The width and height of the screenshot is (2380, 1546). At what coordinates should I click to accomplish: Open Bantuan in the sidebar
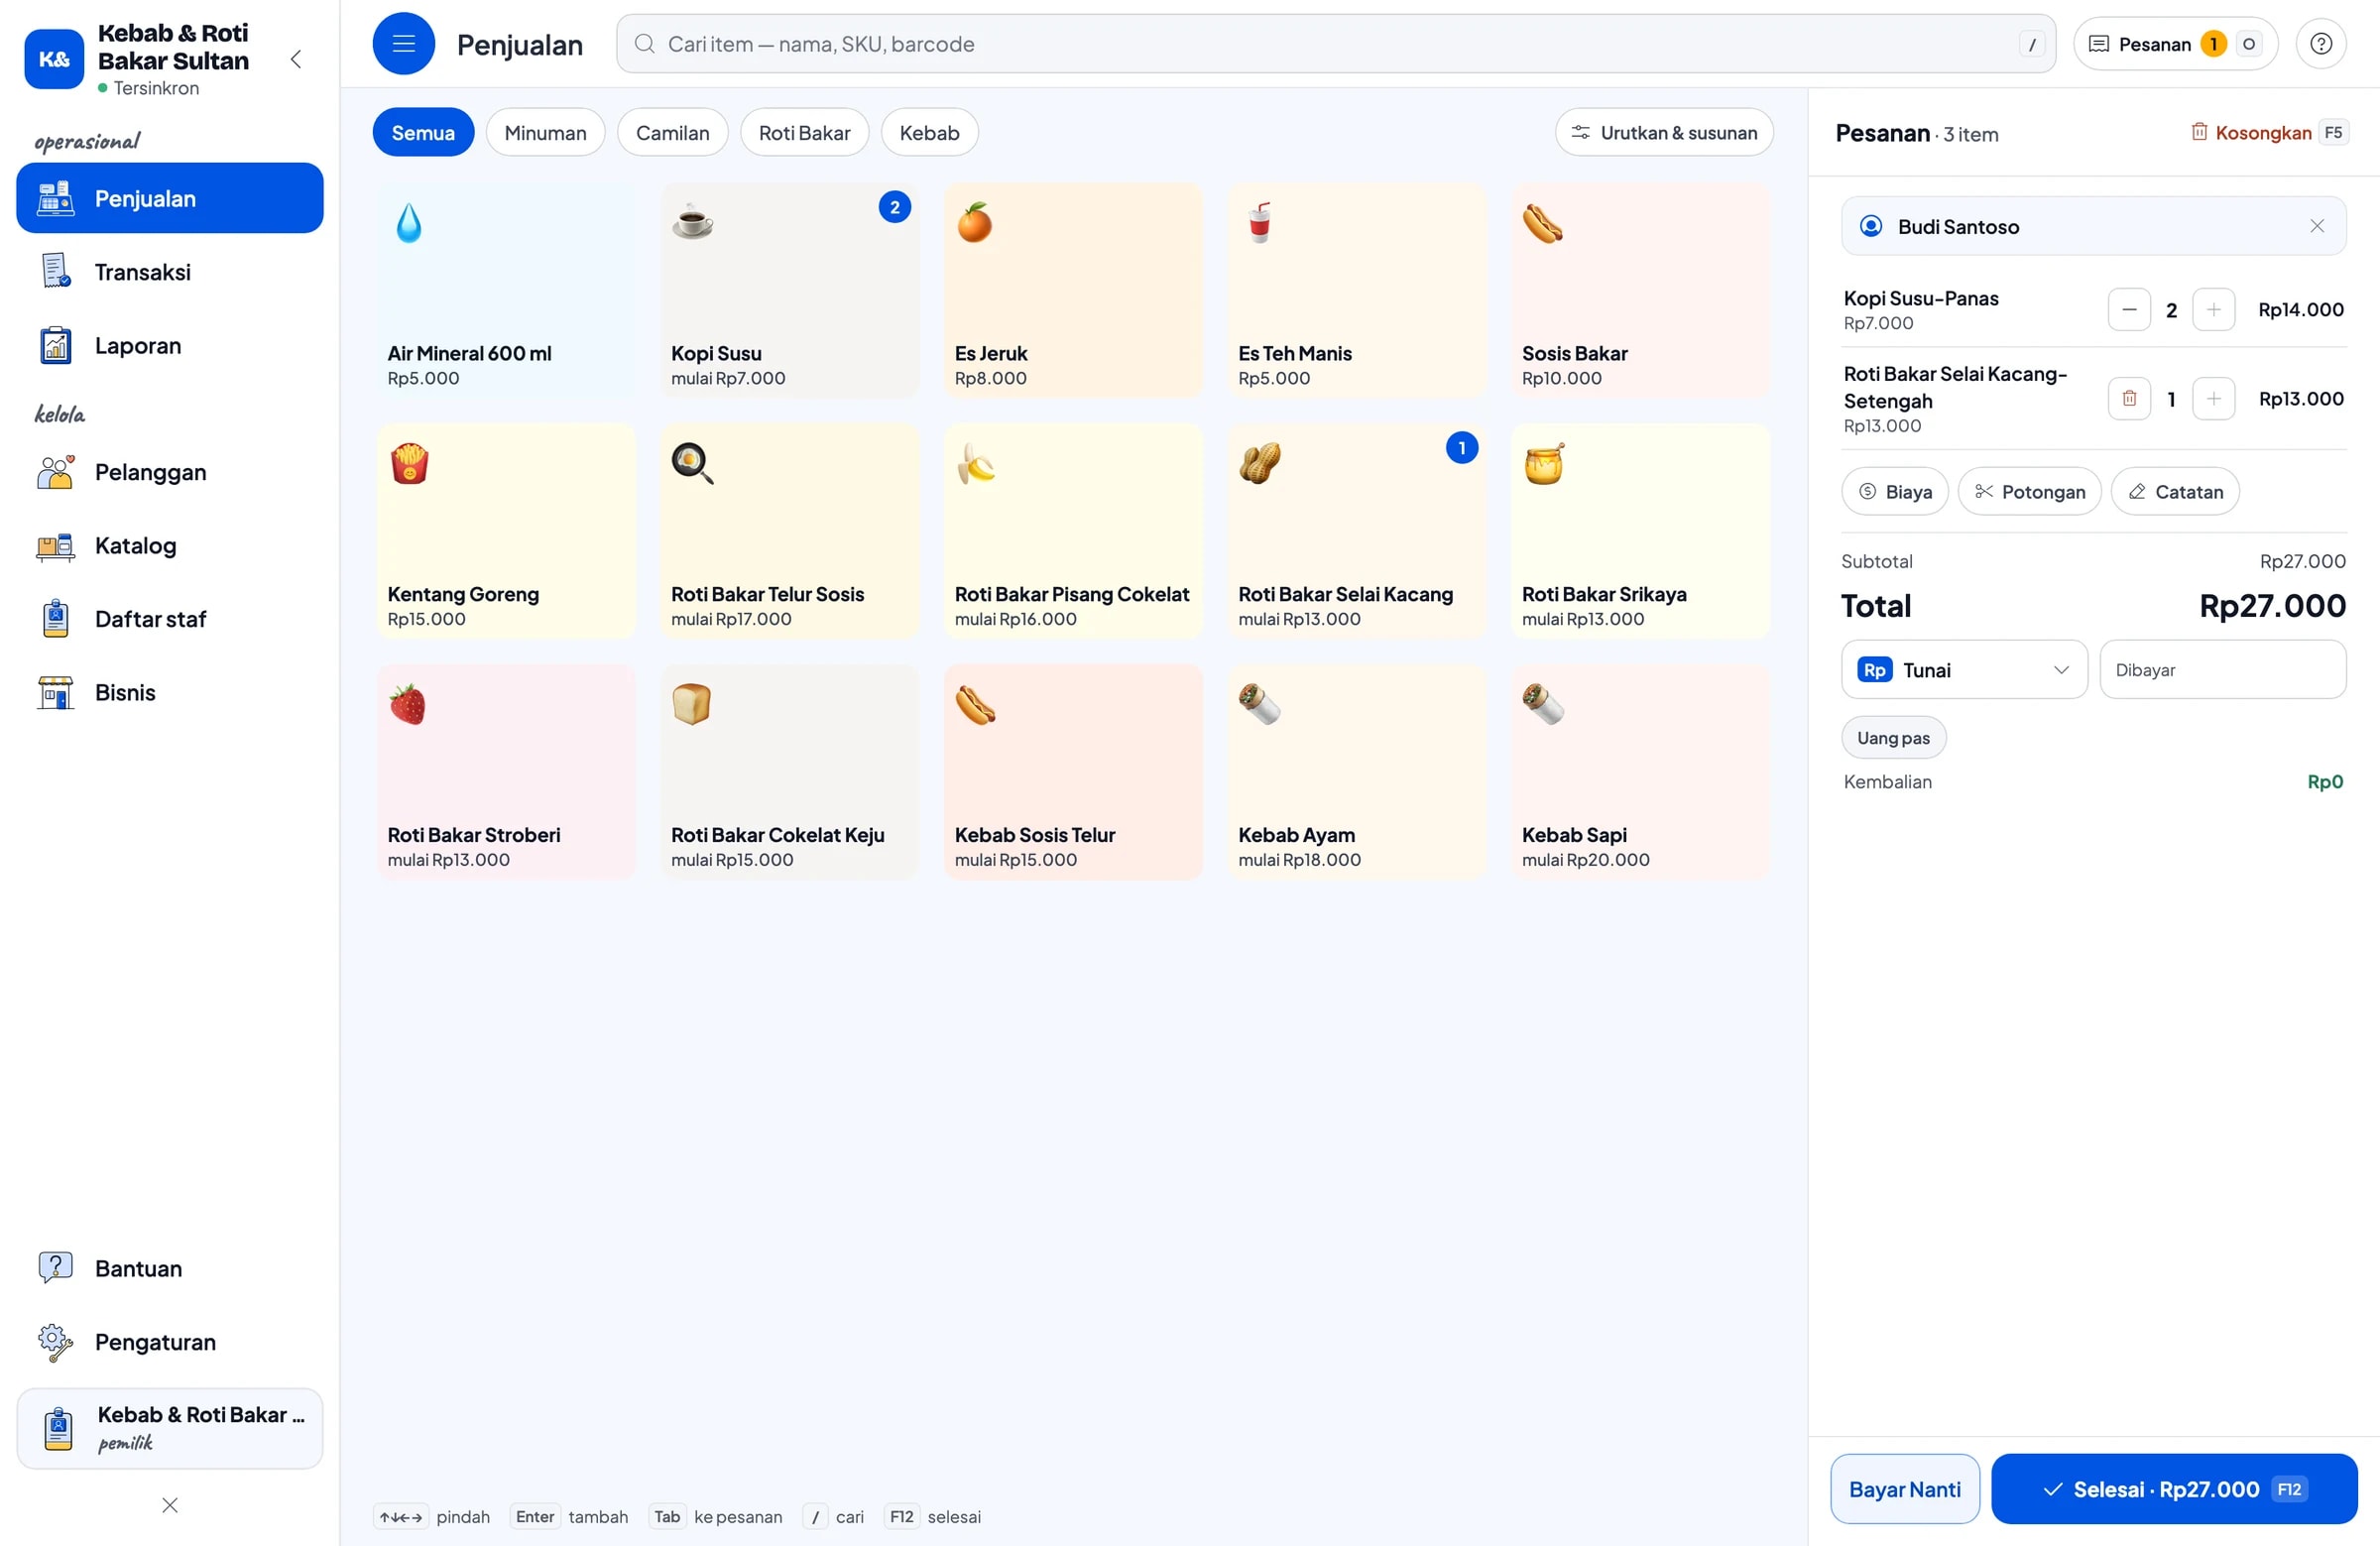point(170,1268)
